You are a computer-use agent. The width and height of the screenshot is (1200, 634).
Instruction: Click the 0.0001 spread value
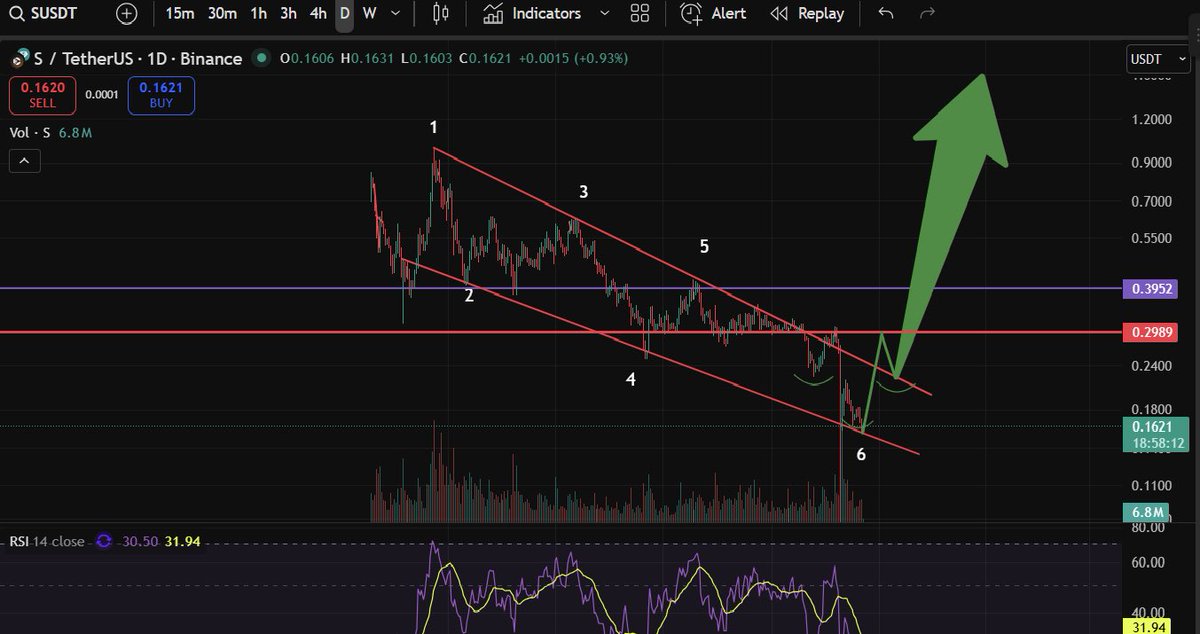(x=102, y=95)
